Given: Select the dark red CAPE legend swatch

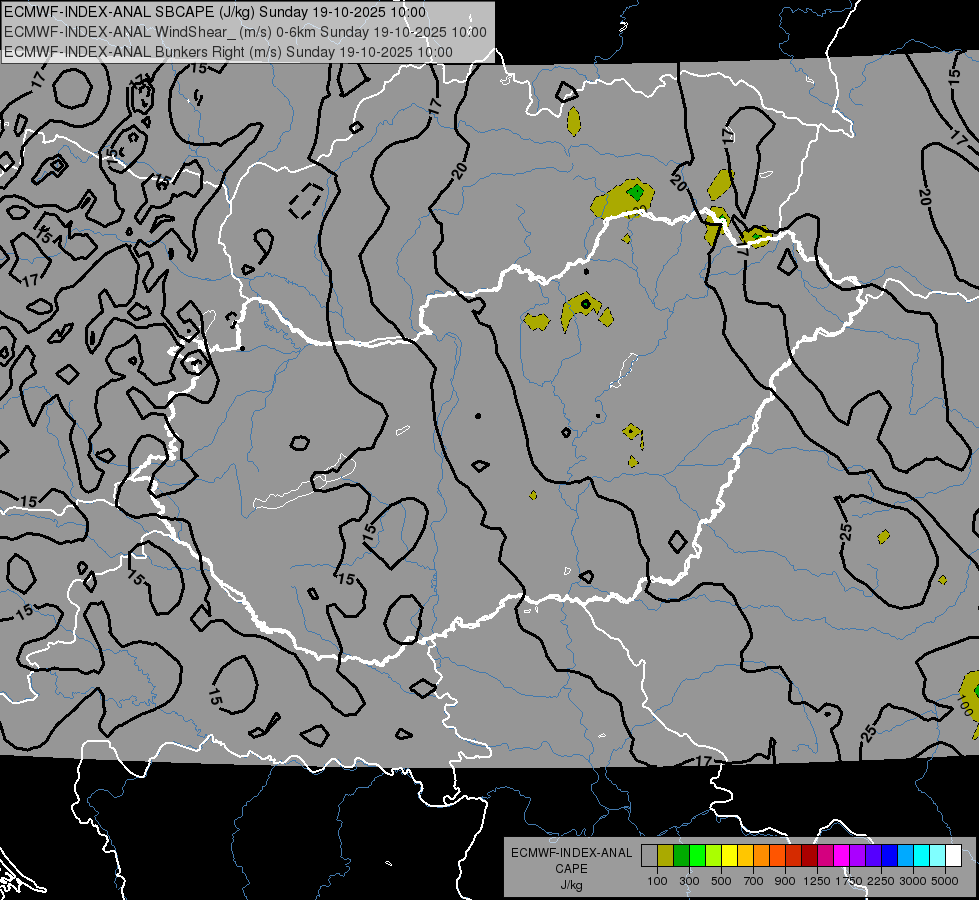Looking at the screenshot, I should pyautogui.click(x=810, y=855).
